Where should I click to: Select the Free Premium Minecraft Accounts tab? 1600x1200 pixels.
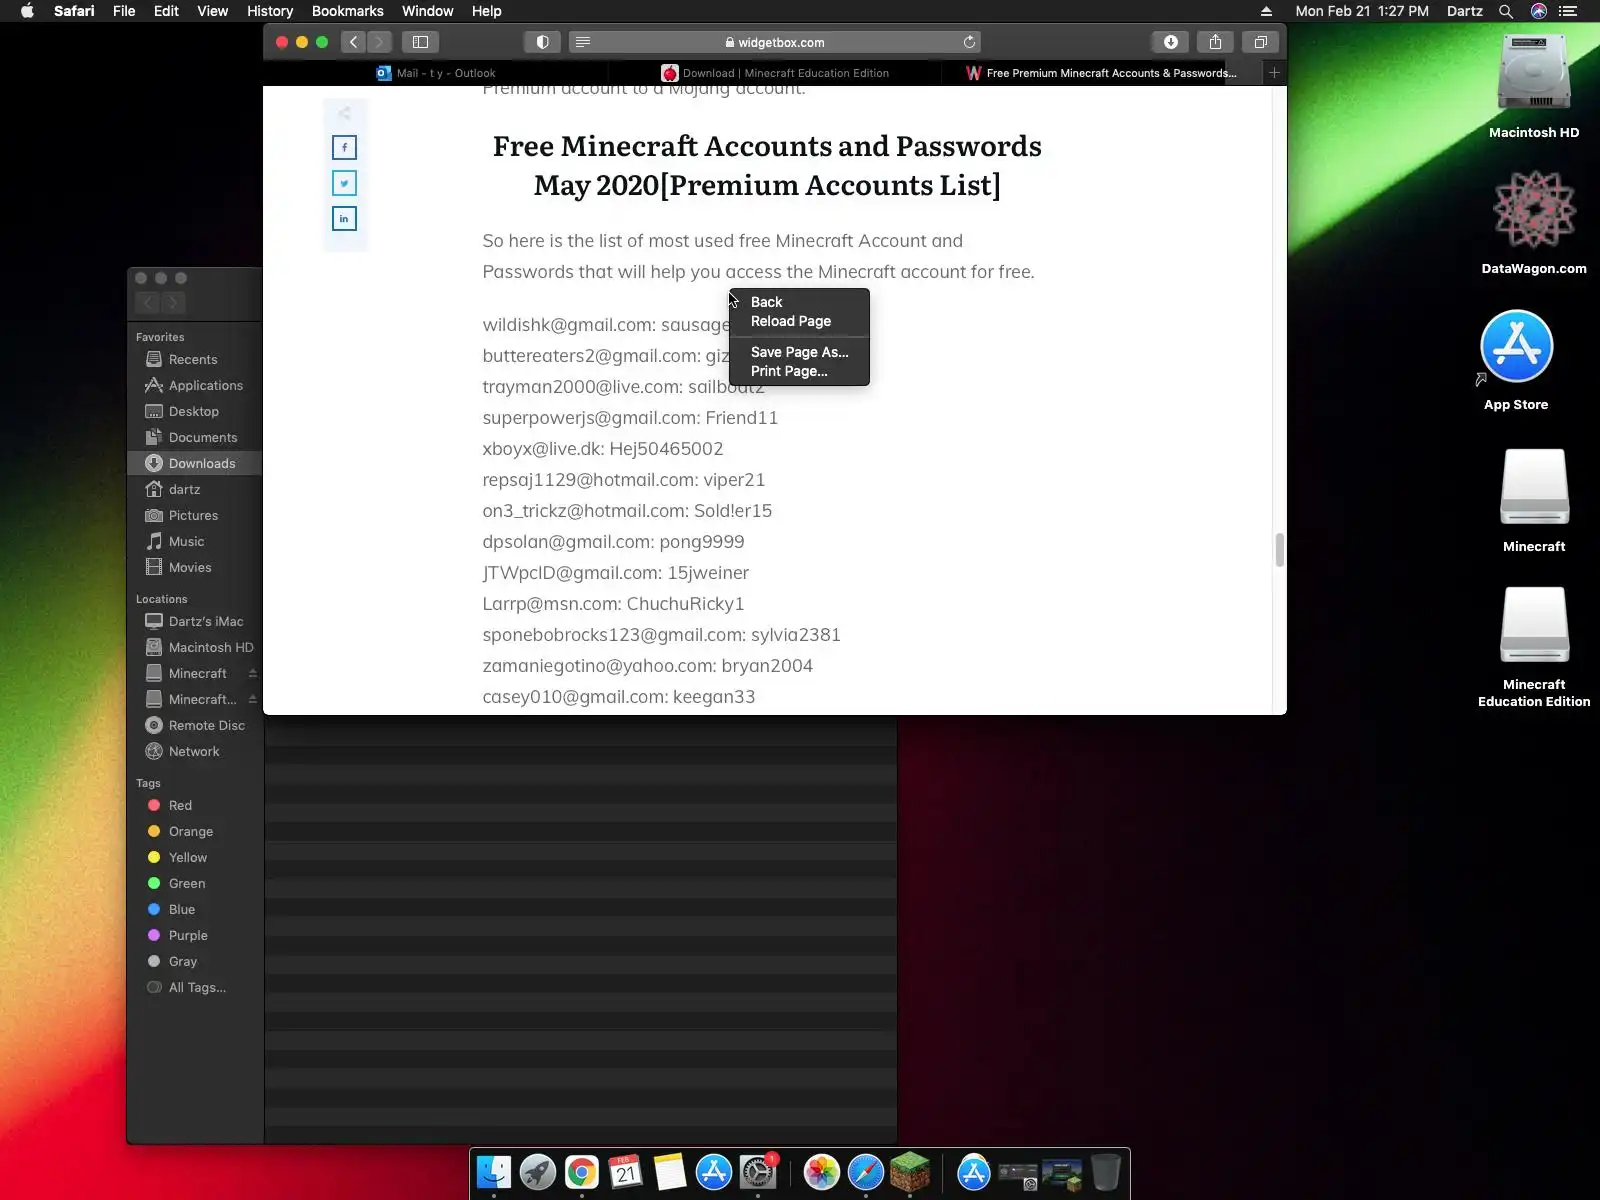[1102, 73]
